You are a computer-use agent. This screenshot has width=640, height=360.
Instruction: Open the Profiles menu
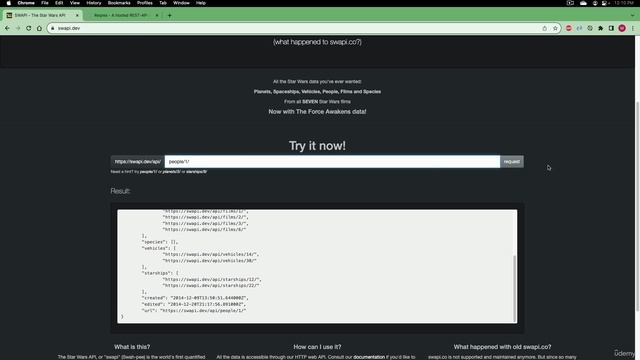click(144, 3)
